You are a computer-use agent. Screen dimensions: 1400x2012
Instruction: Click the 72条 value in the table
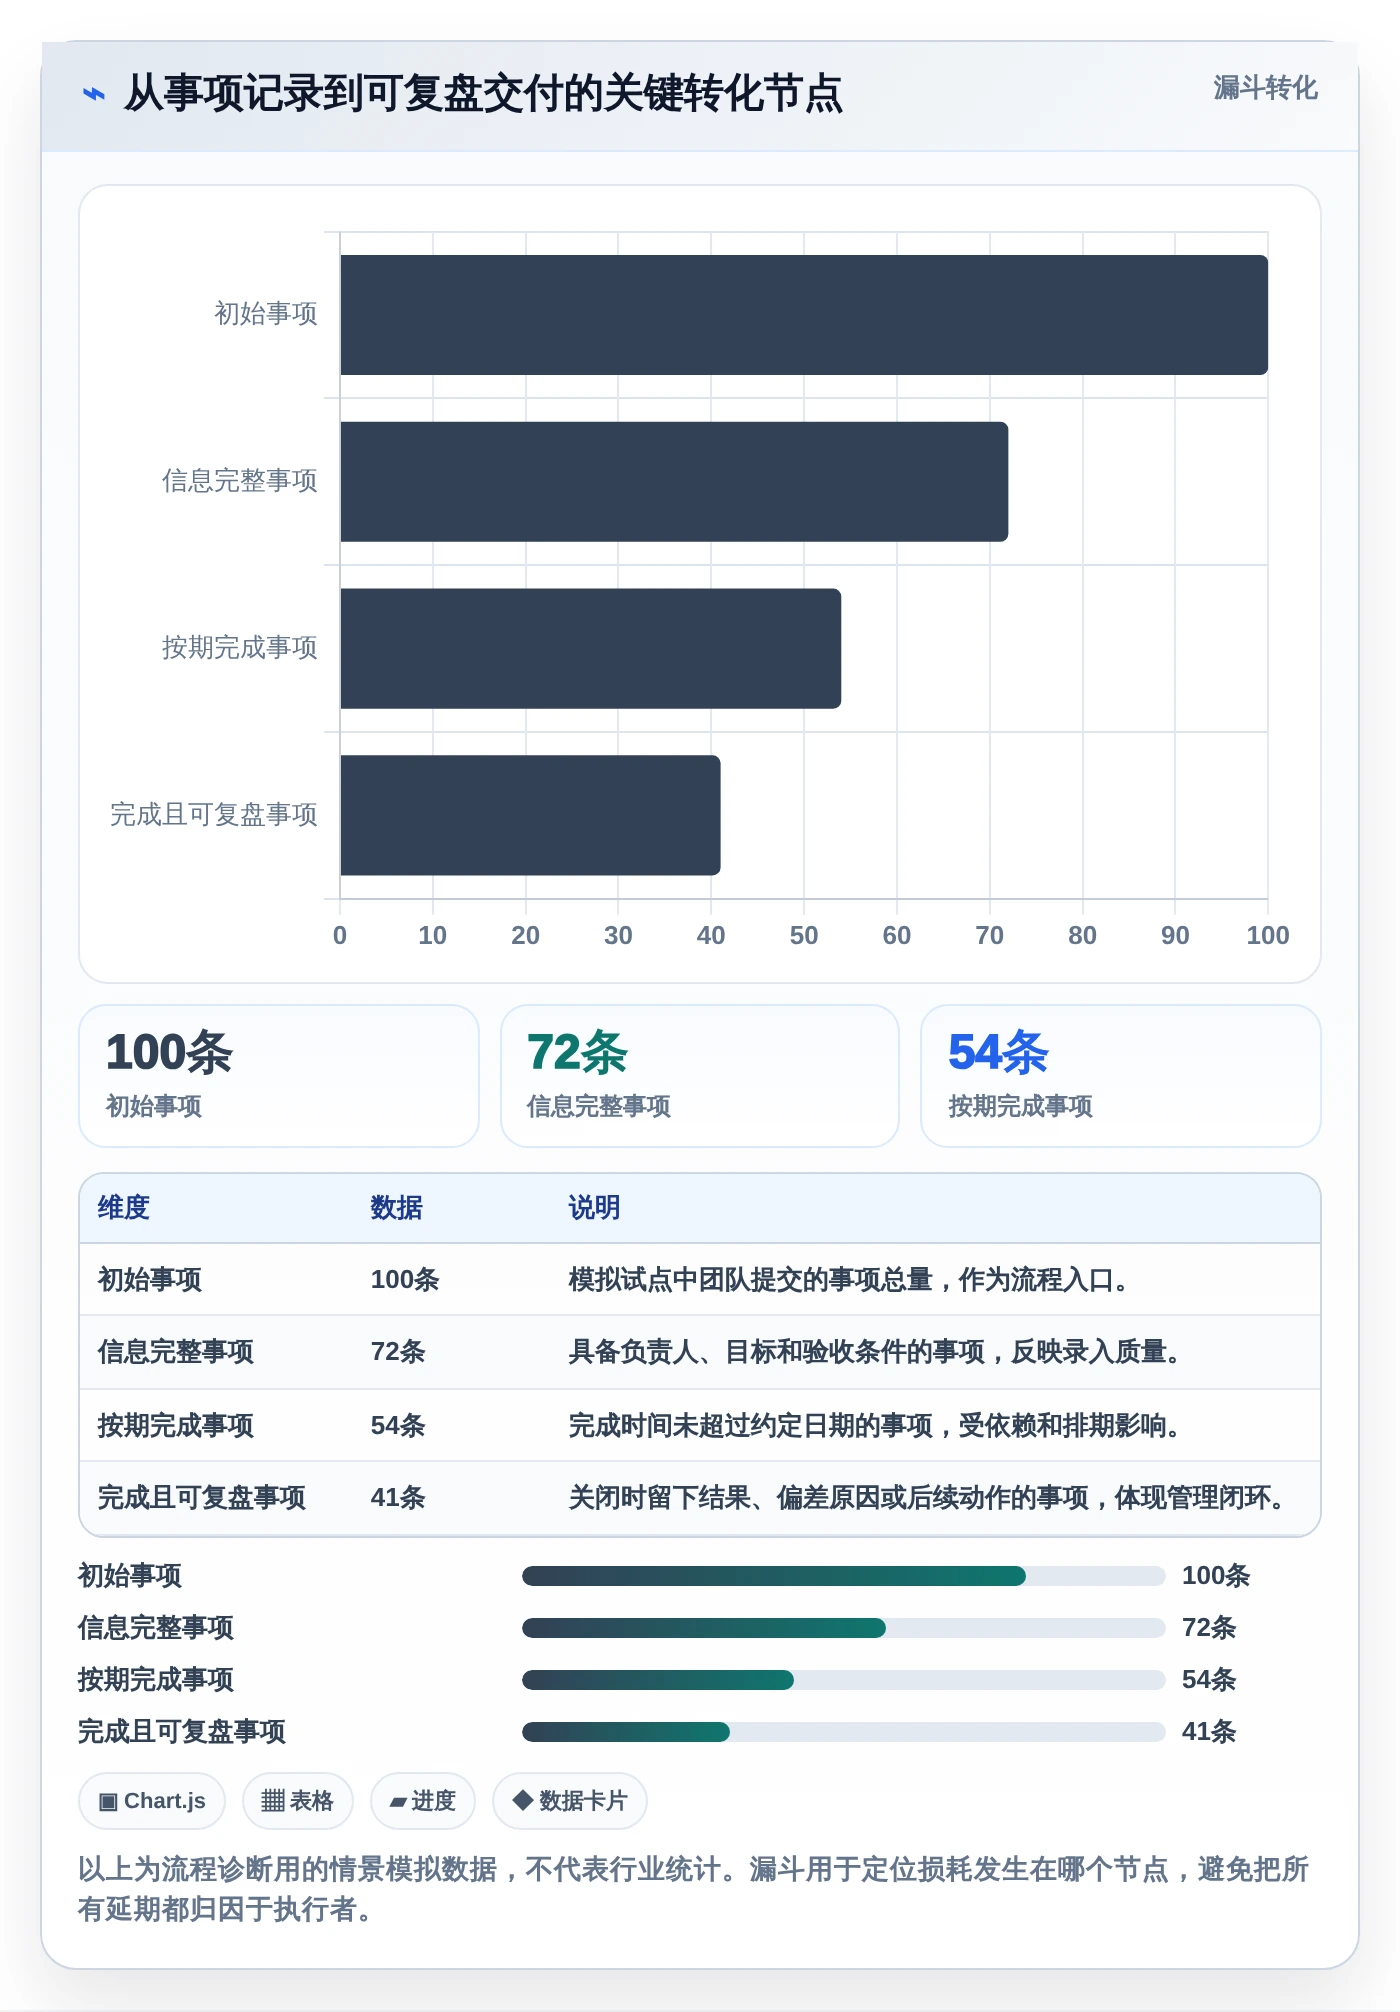click(x=398, y=1352)
